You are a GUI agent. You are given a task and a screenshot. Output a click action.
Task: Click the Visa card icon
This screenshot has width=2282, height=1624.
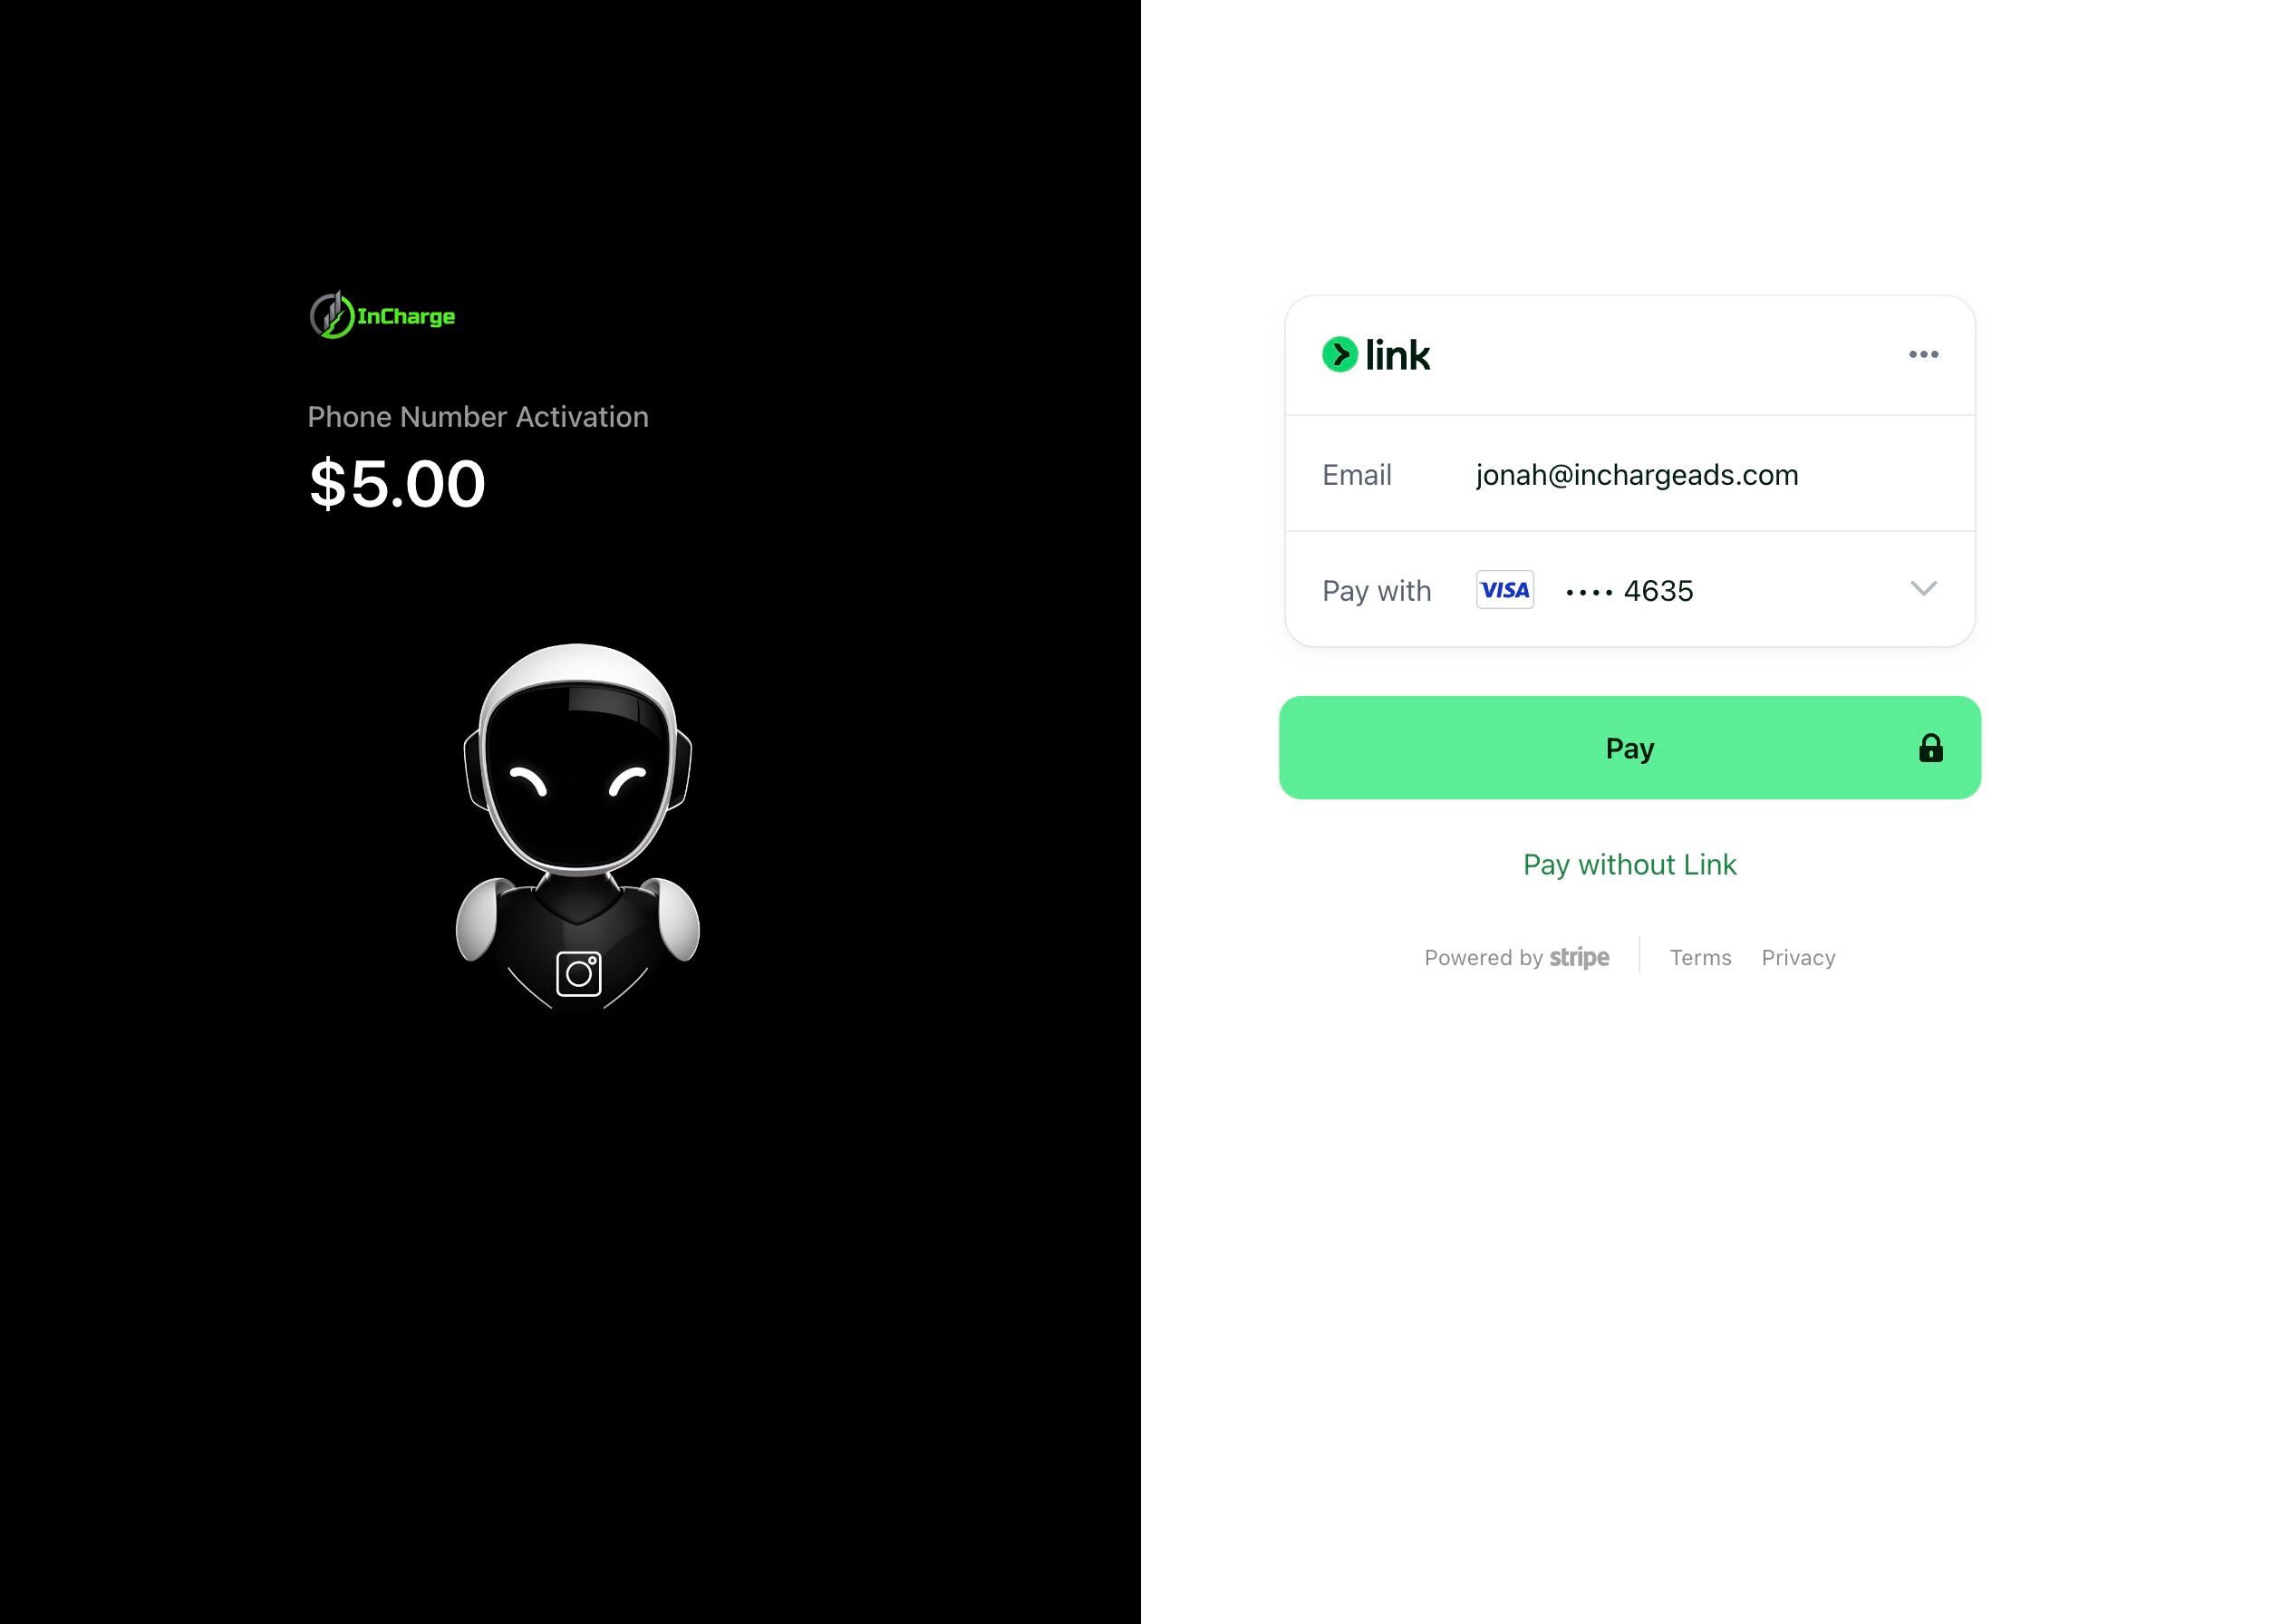(1504, 590)
